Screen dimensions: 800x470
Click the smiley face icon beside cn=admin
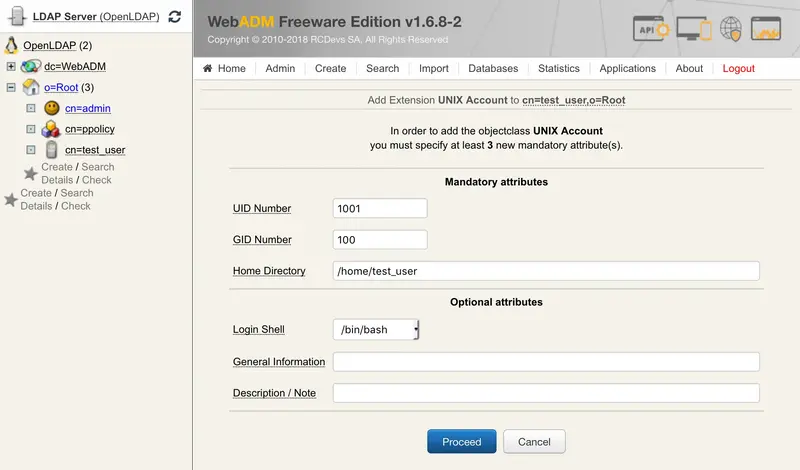point(51,108)
